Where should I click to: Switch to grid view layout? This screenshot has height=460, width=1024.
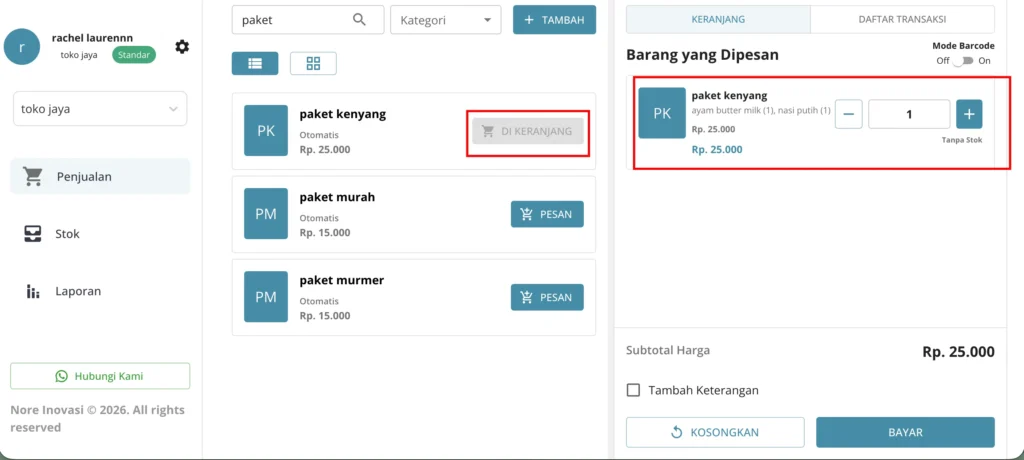[x=313, y=63]
